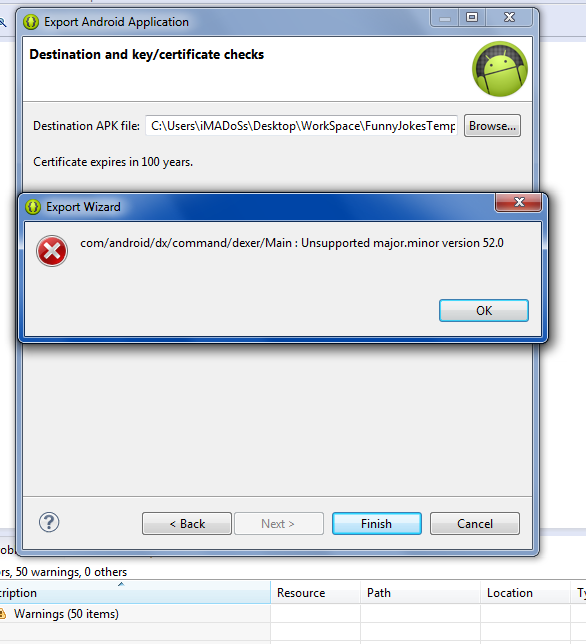Image resolution: width=586 pixels, height=644 pixels.
Task: Sort problems by the Path column header
Action: 421,593
